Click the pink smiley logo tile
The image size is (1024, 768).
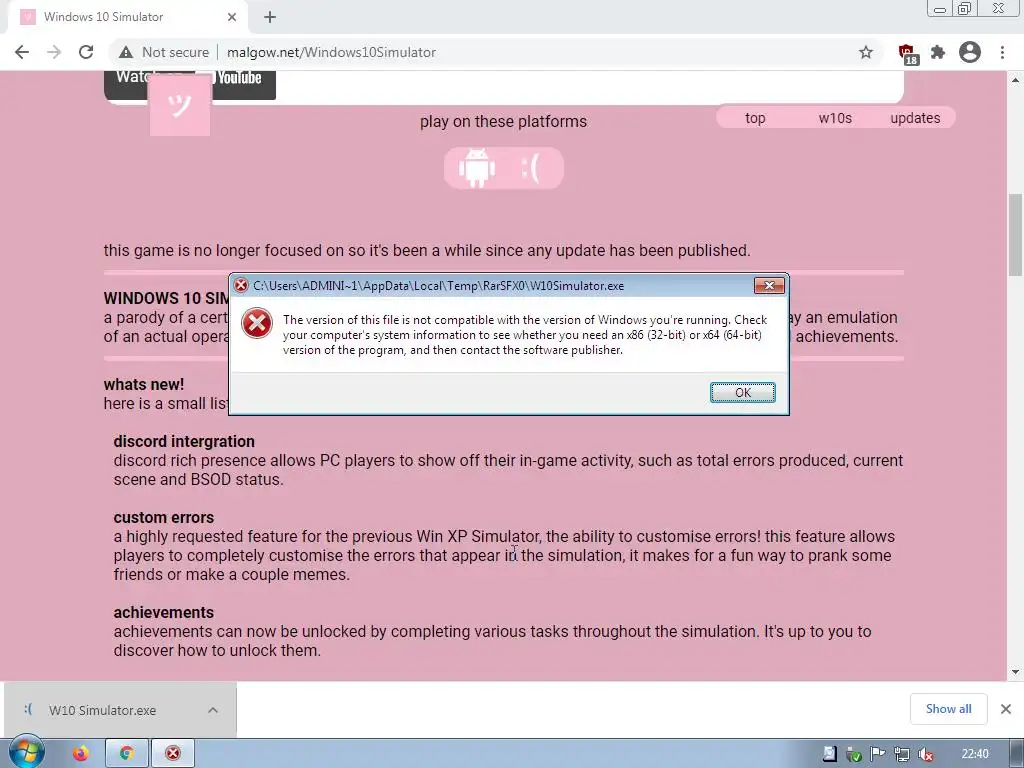(x=180, y=104)
